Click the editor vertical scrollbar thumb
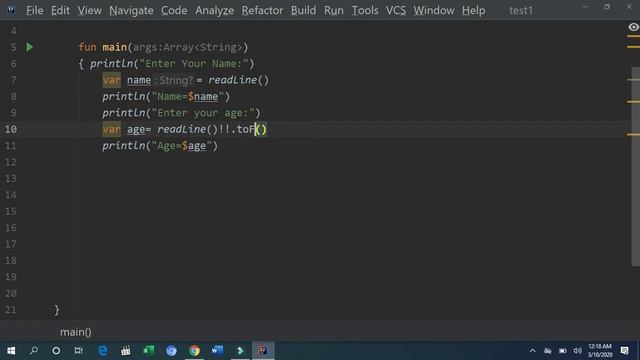Screen dimensions: 640x360 (636, 167)
